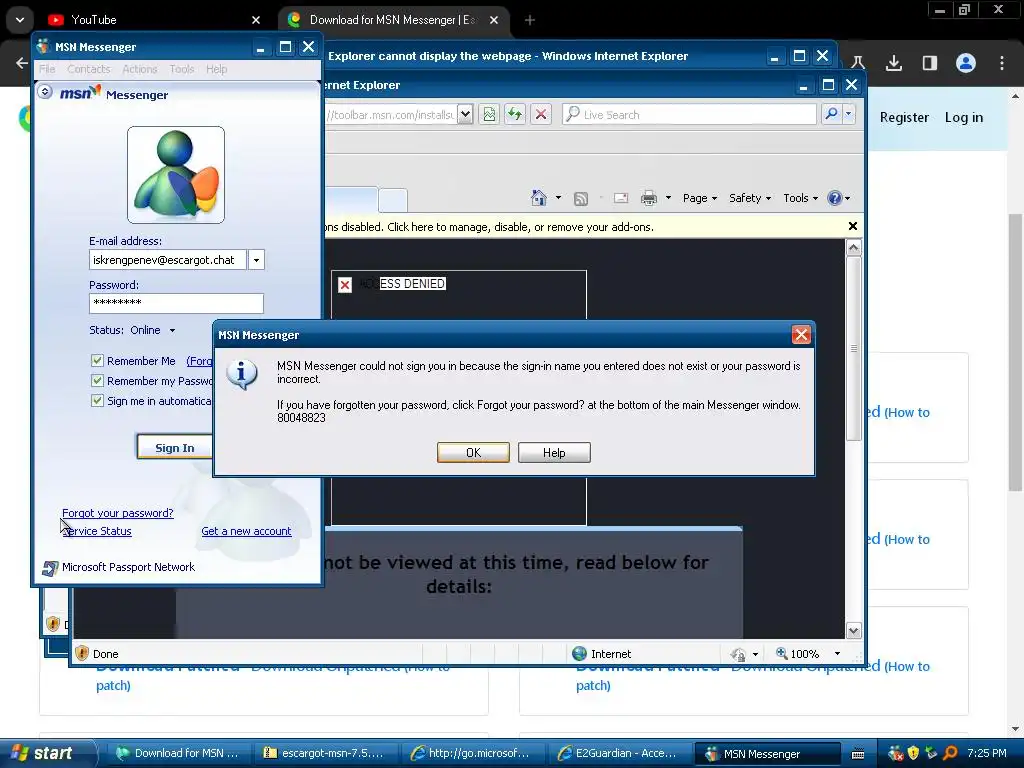
Task: Open the Home icon dropdown arrow
Action: click(558, 198)
